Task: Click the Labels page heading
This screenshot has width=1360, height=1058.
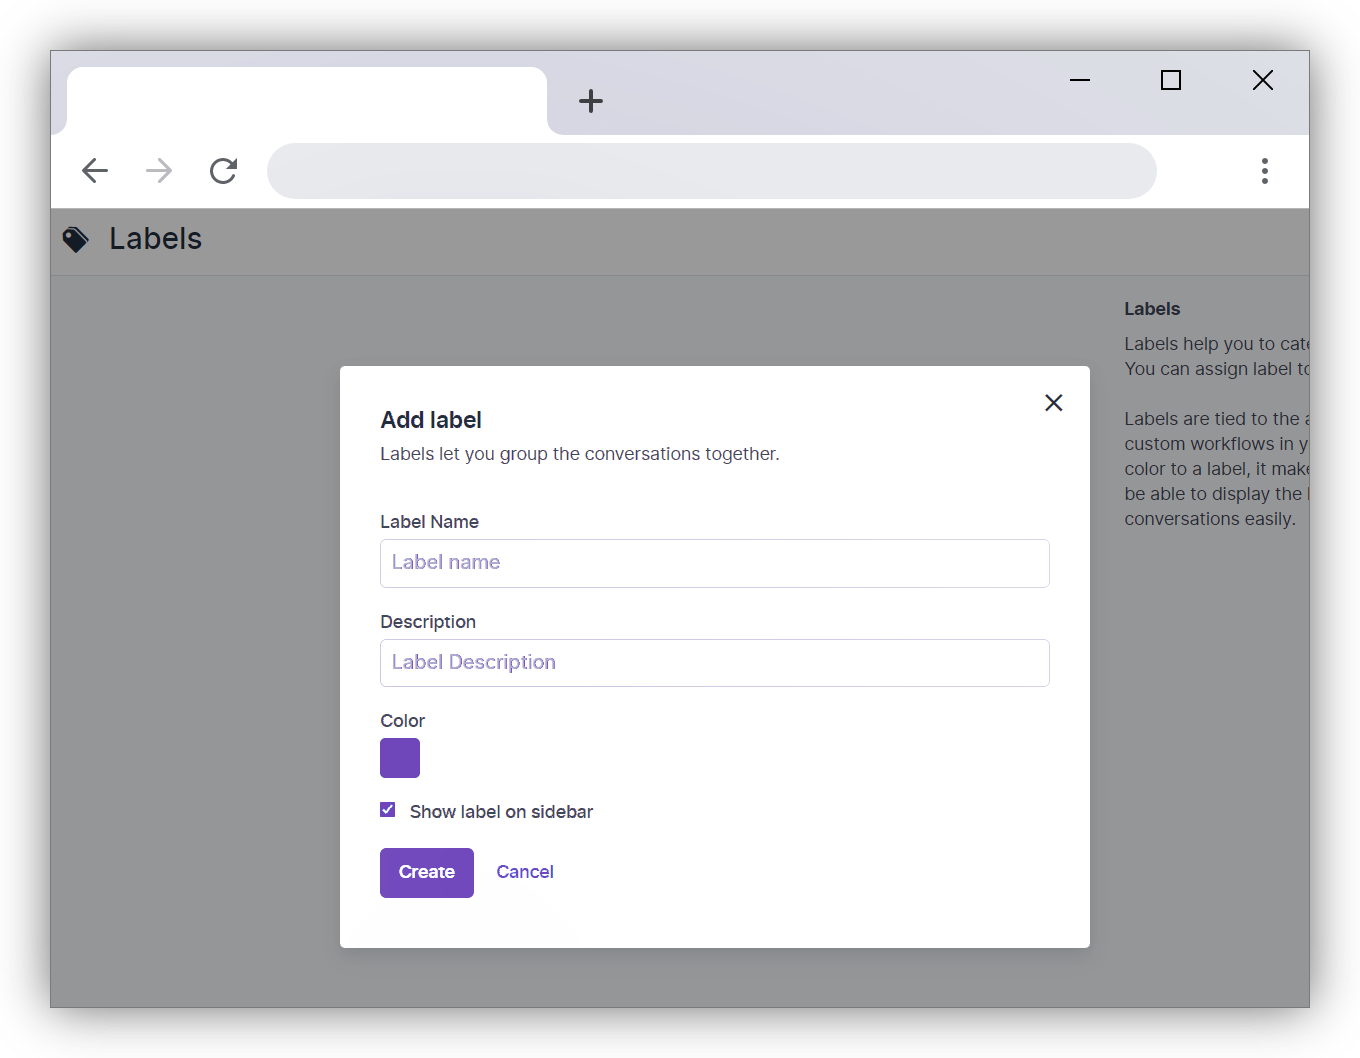Action: tap(156, 239)
